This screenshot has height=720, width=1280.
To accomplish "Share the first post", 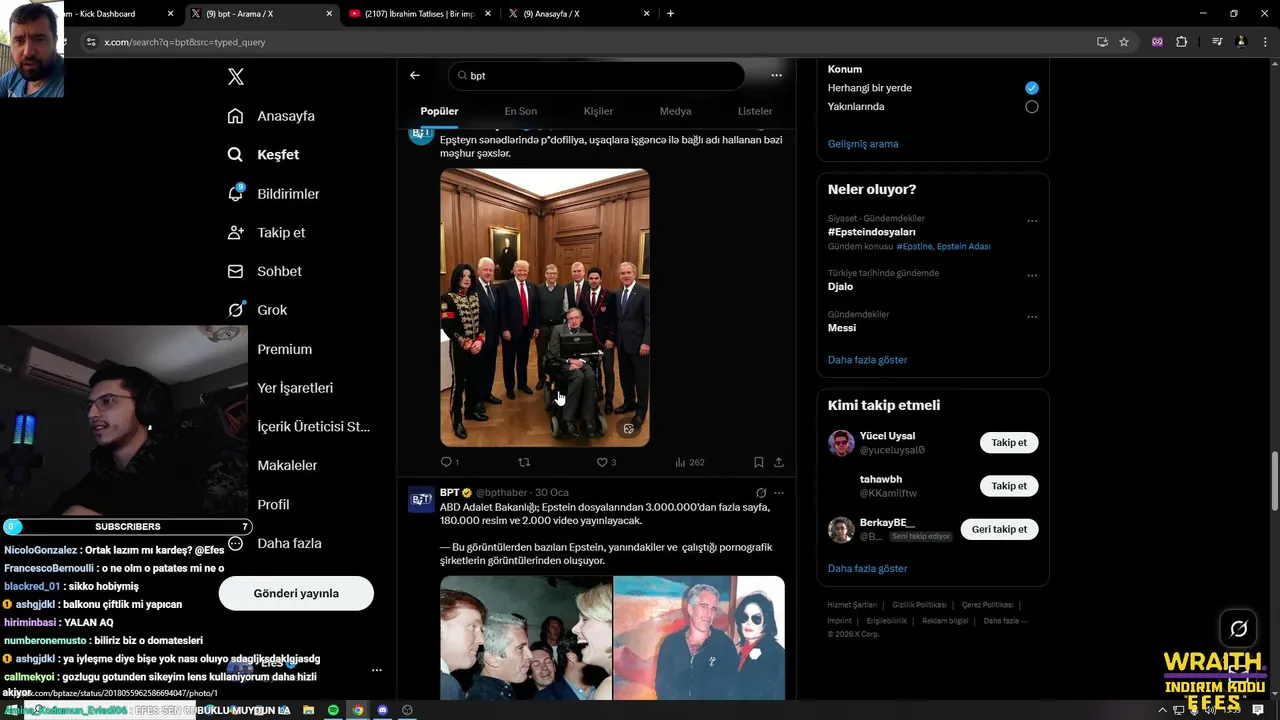I will pos(779,462).
